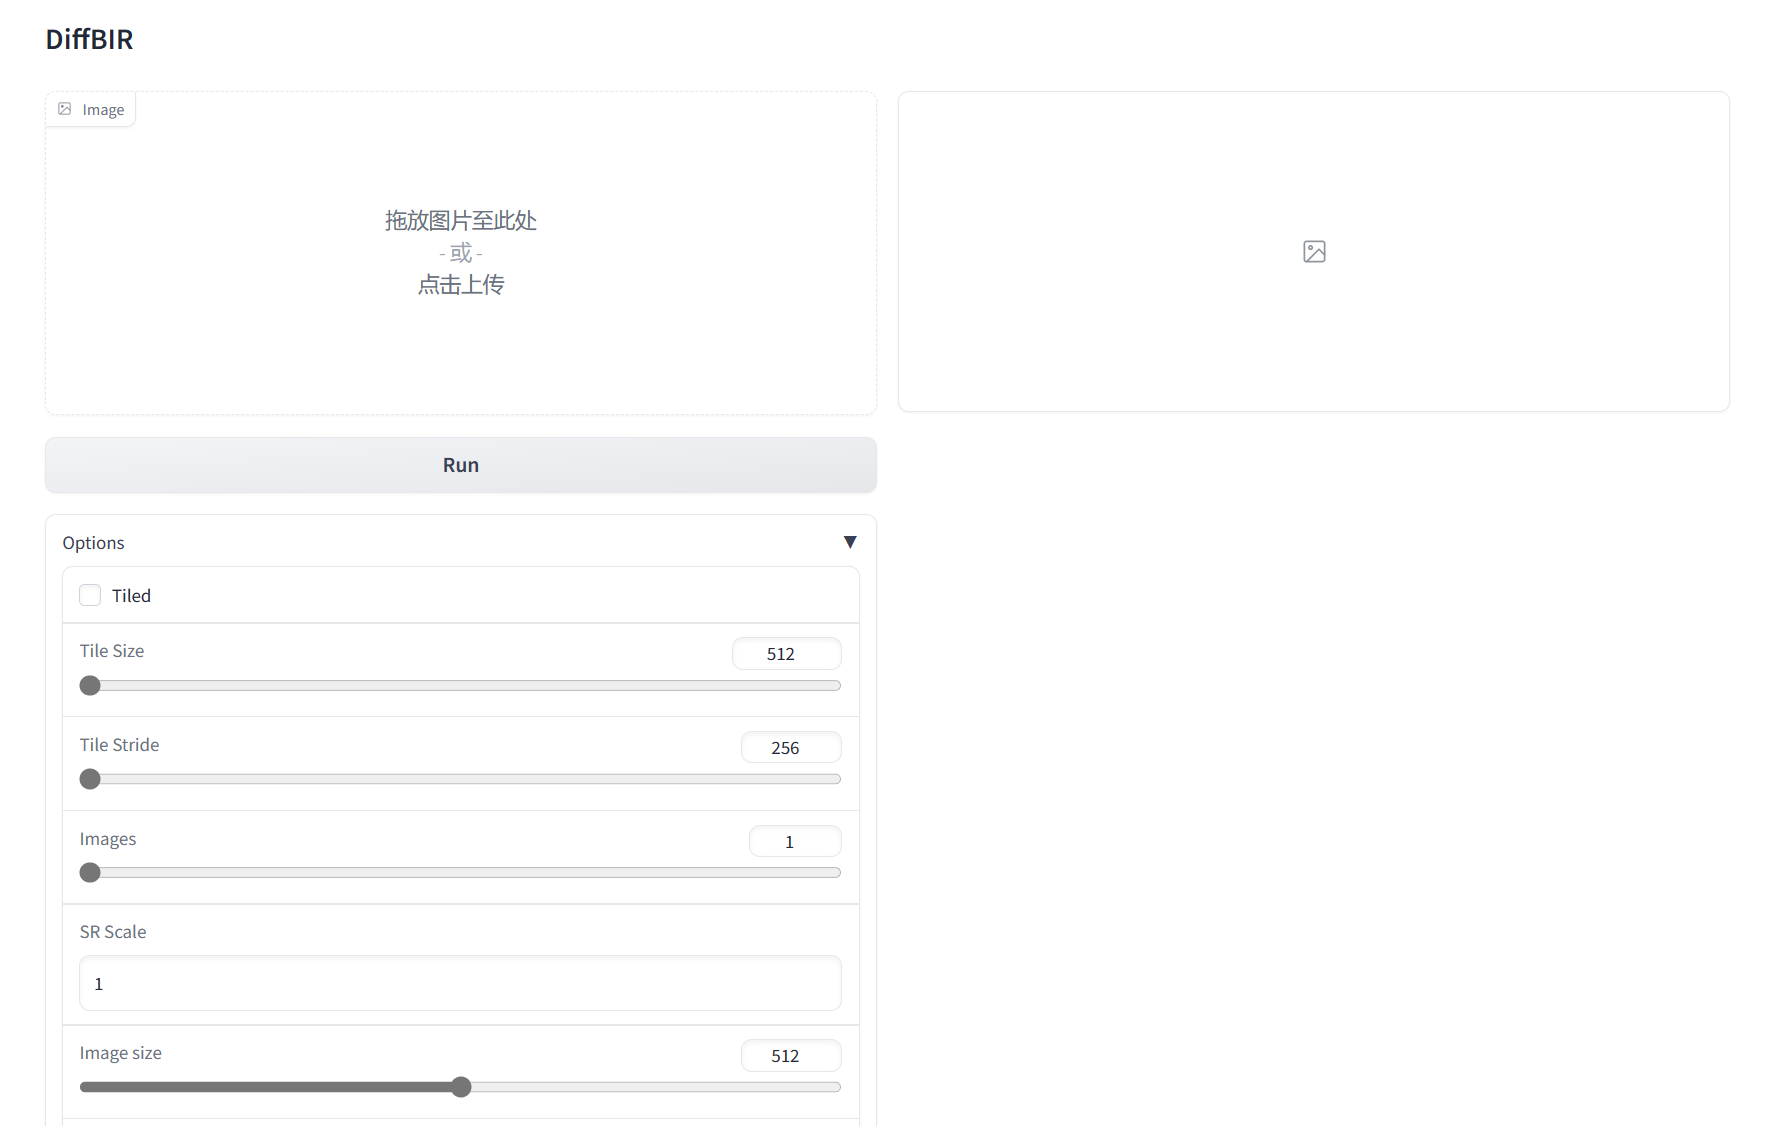Screen dimensions: 1774x1126
Task: Click the Run button
Action: click(x=461, y=465)
